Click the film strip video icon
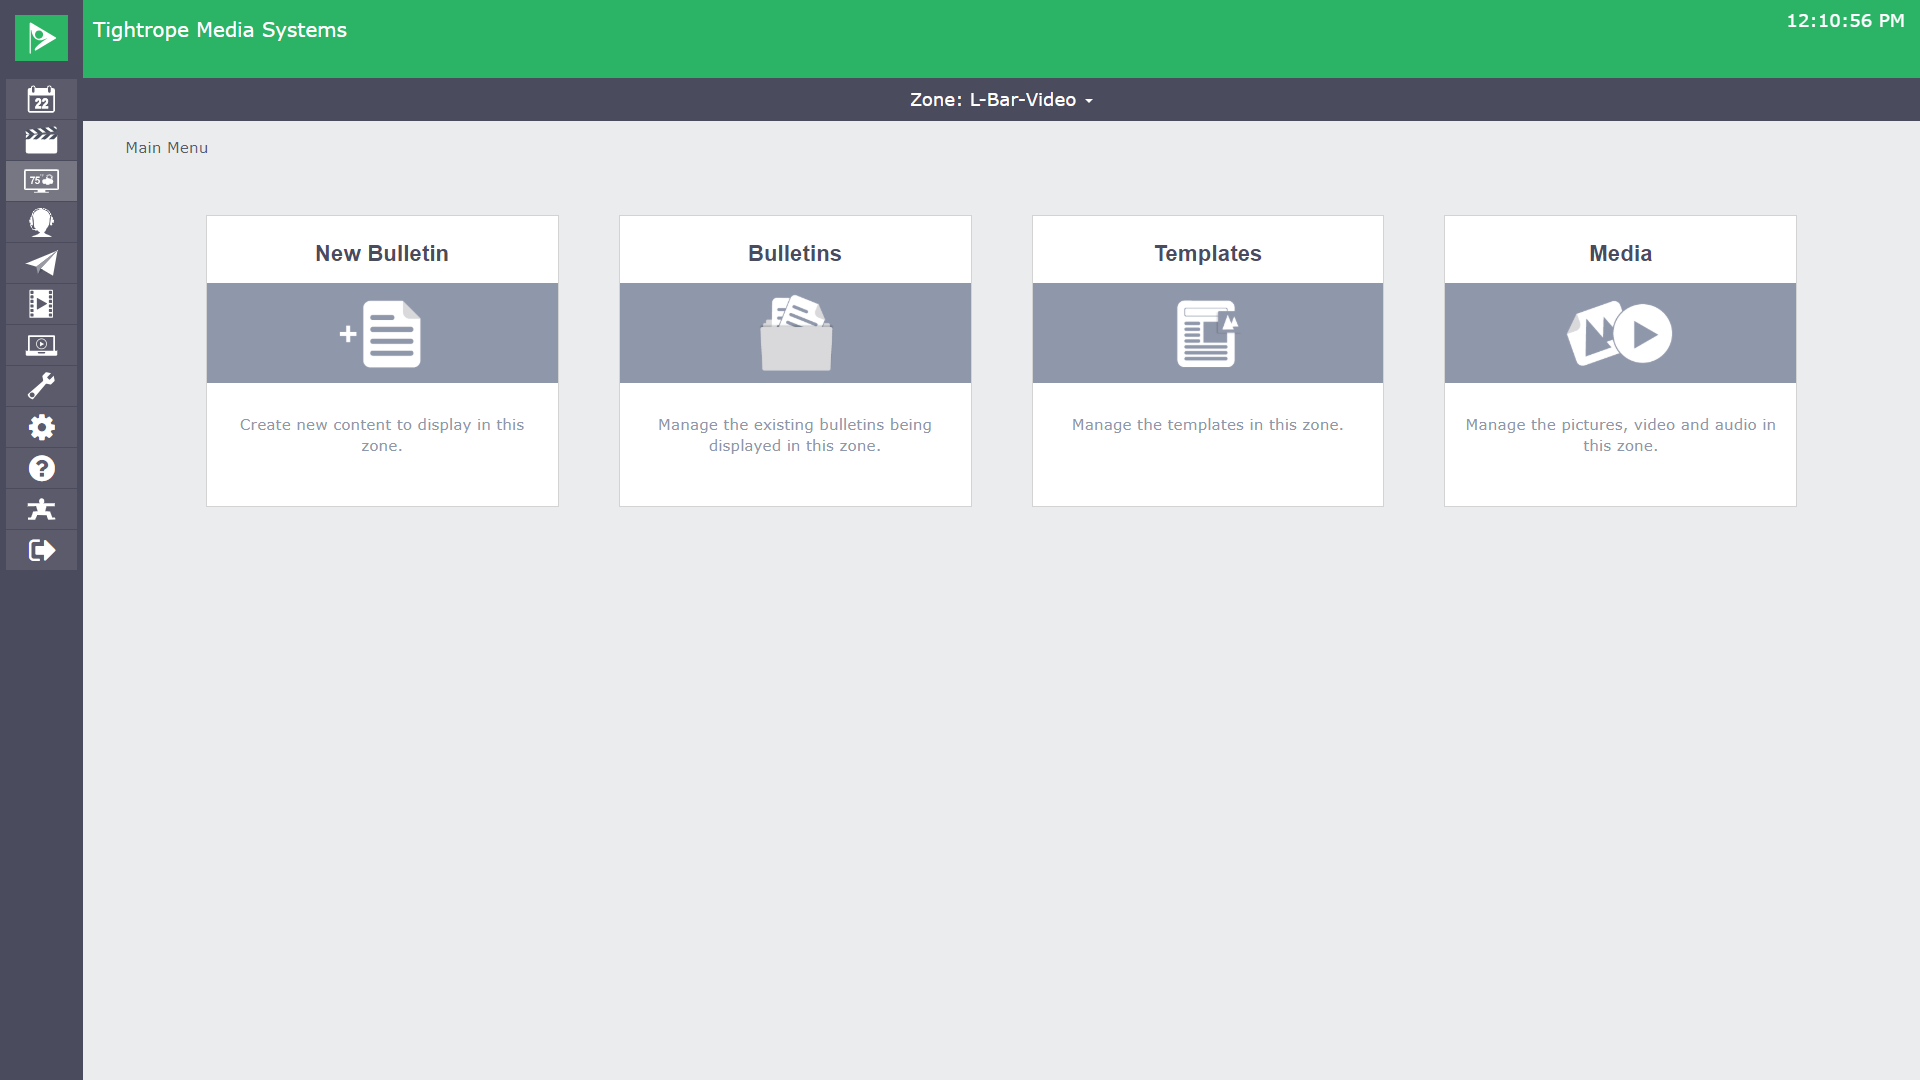Screen dimensions: 1920x1080 coord(41,304)
